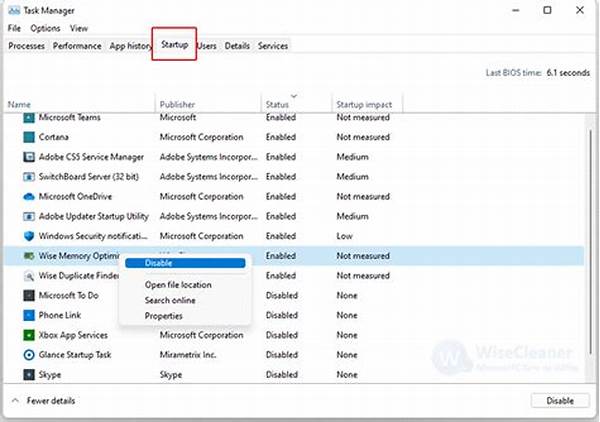
Task: Select the Adobe CS5 Service Manager name
Action: click(x=91, y=157)
